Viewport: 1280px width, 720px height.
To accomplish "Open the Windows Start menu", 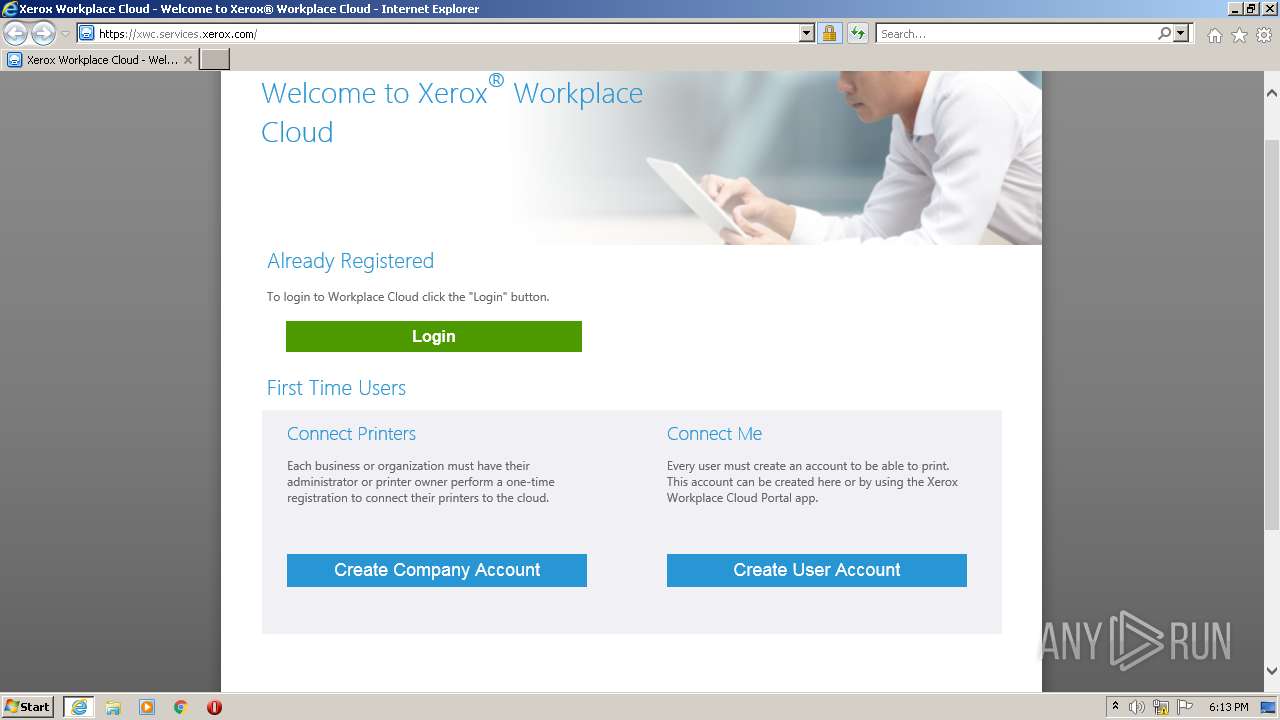I will click(x=27, y=707).
